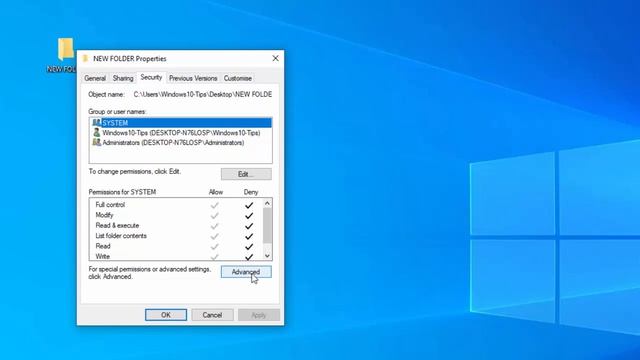This screenshot has width=640, height=360.
Task: Click the Modify Allow checkmark
Action: [215, 216]
